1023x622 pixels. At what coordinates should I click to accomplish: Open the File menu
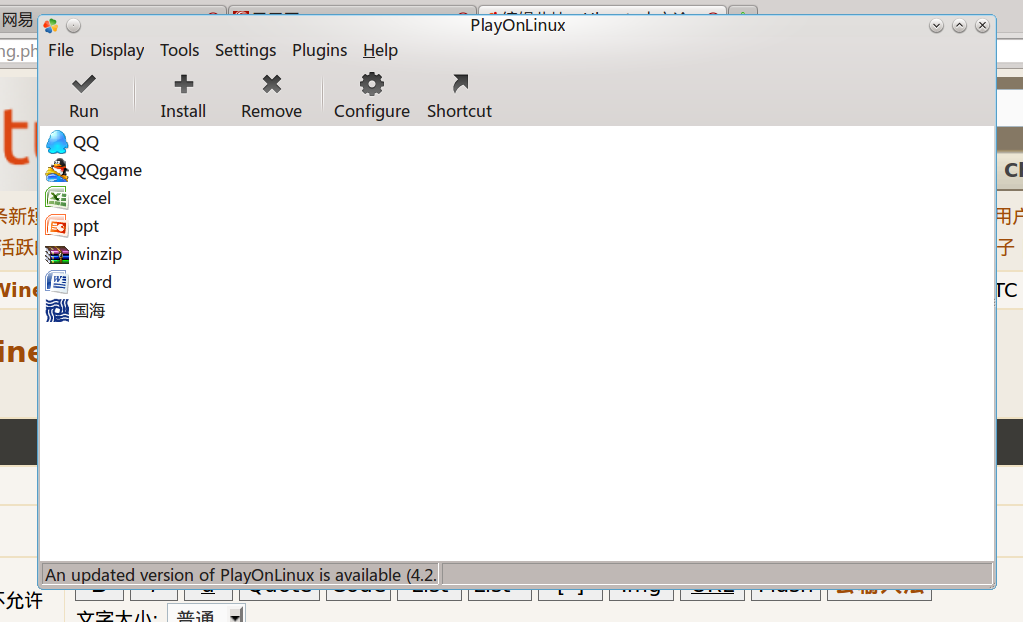(x=61, y=50)
